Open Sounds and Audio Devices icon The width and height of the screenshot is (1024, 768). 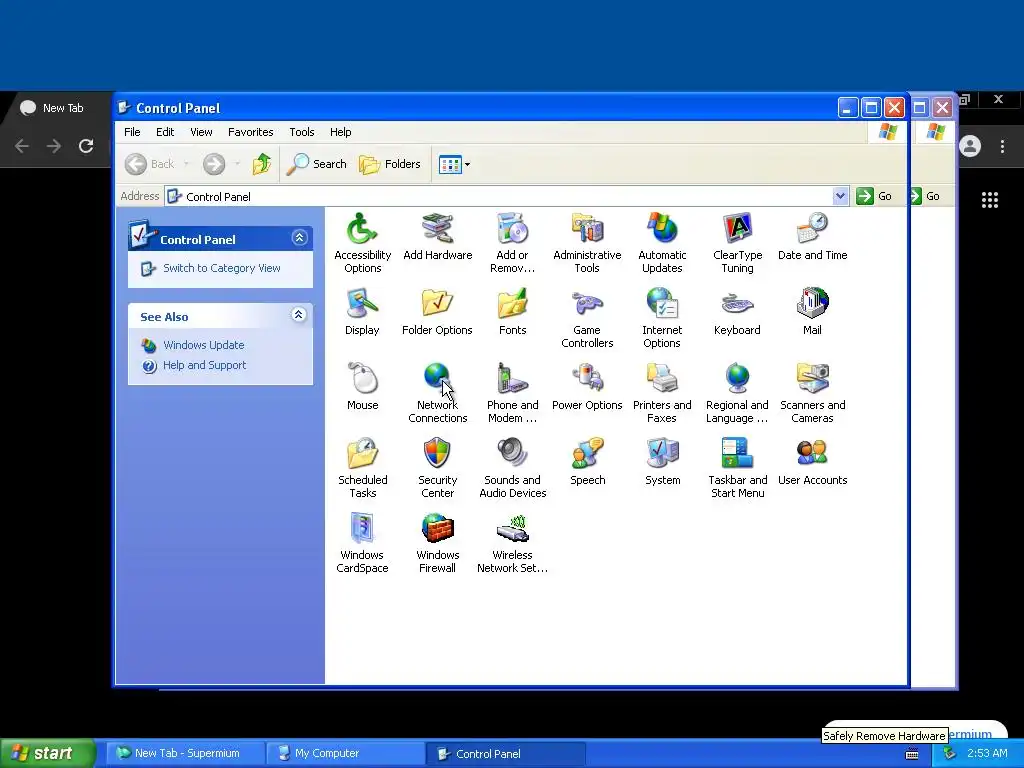click(513, 468)
